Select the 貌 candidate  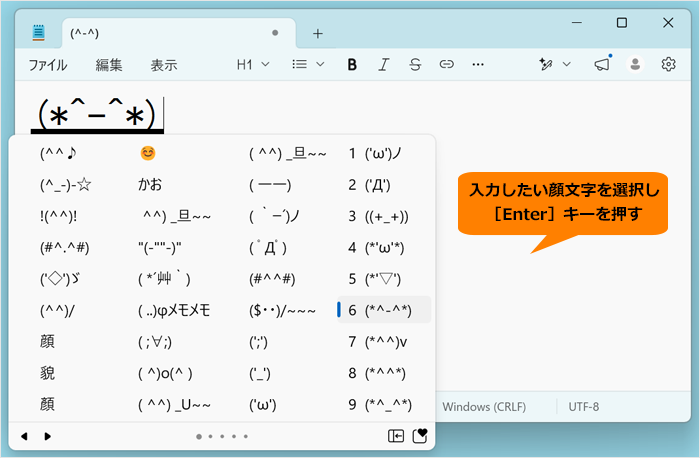coord(47,373)
